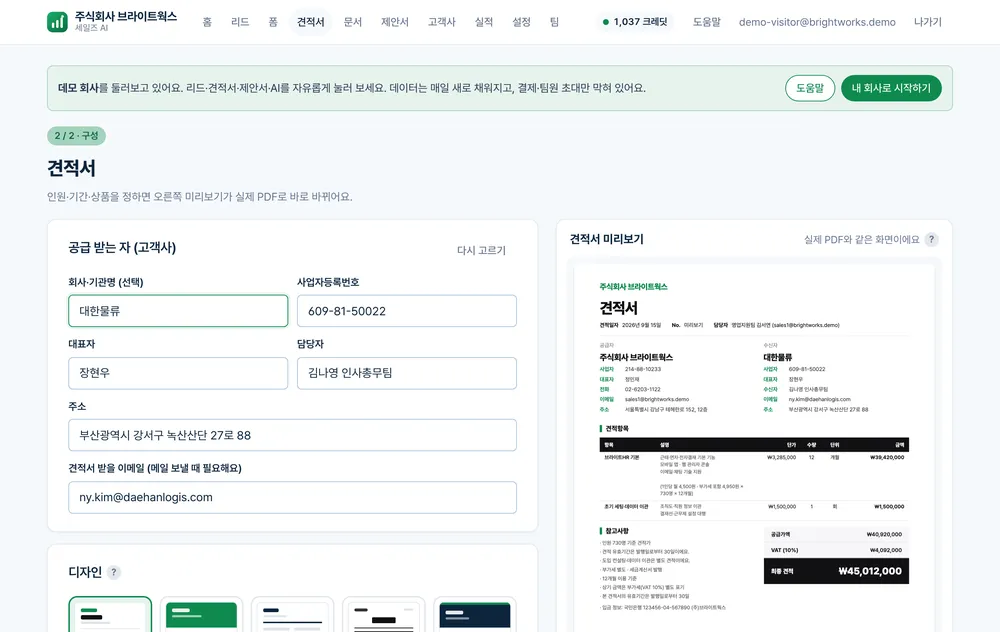Click the 공급 받는 자 (고객사) heading
Image resolution: width=1000 pixels, height=632 pixels.
[122, 247]
